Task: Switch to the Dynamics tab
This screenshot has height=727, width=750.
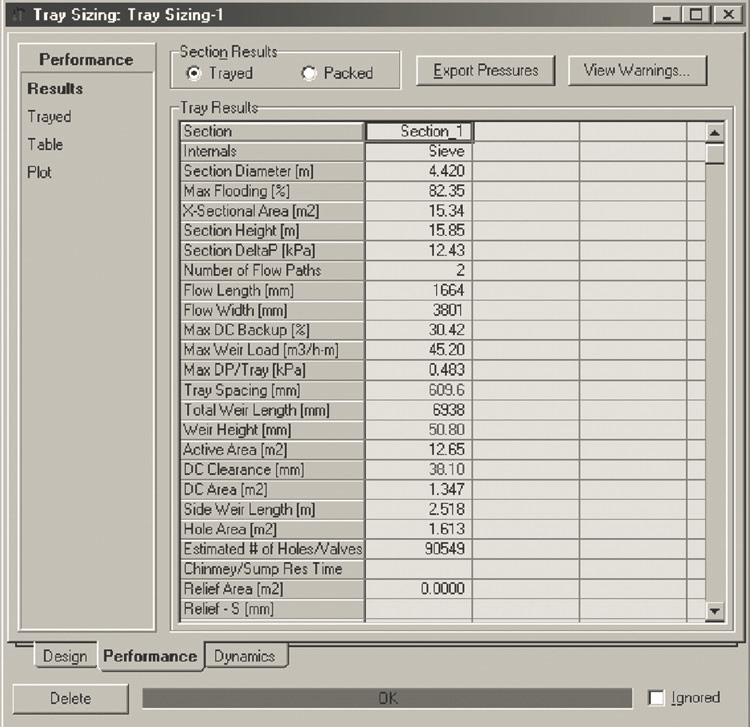Action: pyautogui.click(x=244, y=656)
